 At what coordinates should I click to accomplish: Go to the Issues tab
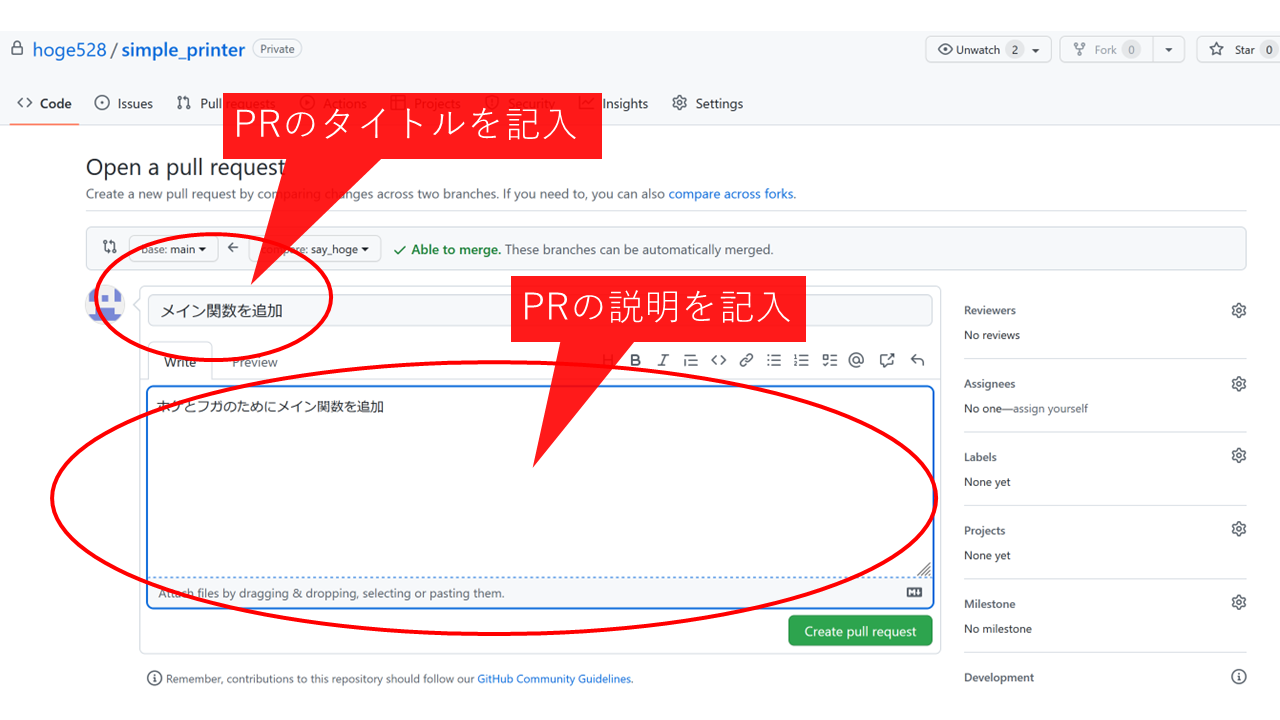click(124, 103)
